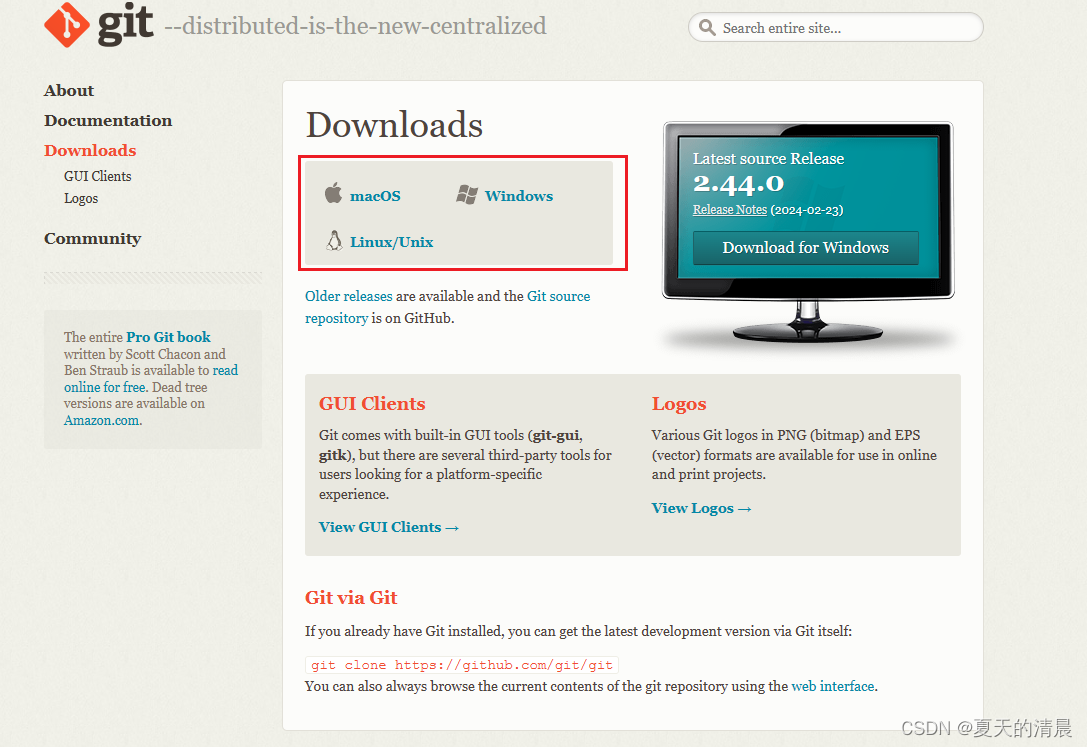The image size is (1087, 747).
Task: Click the GUI Clients section heading
Action: (372, 403)
